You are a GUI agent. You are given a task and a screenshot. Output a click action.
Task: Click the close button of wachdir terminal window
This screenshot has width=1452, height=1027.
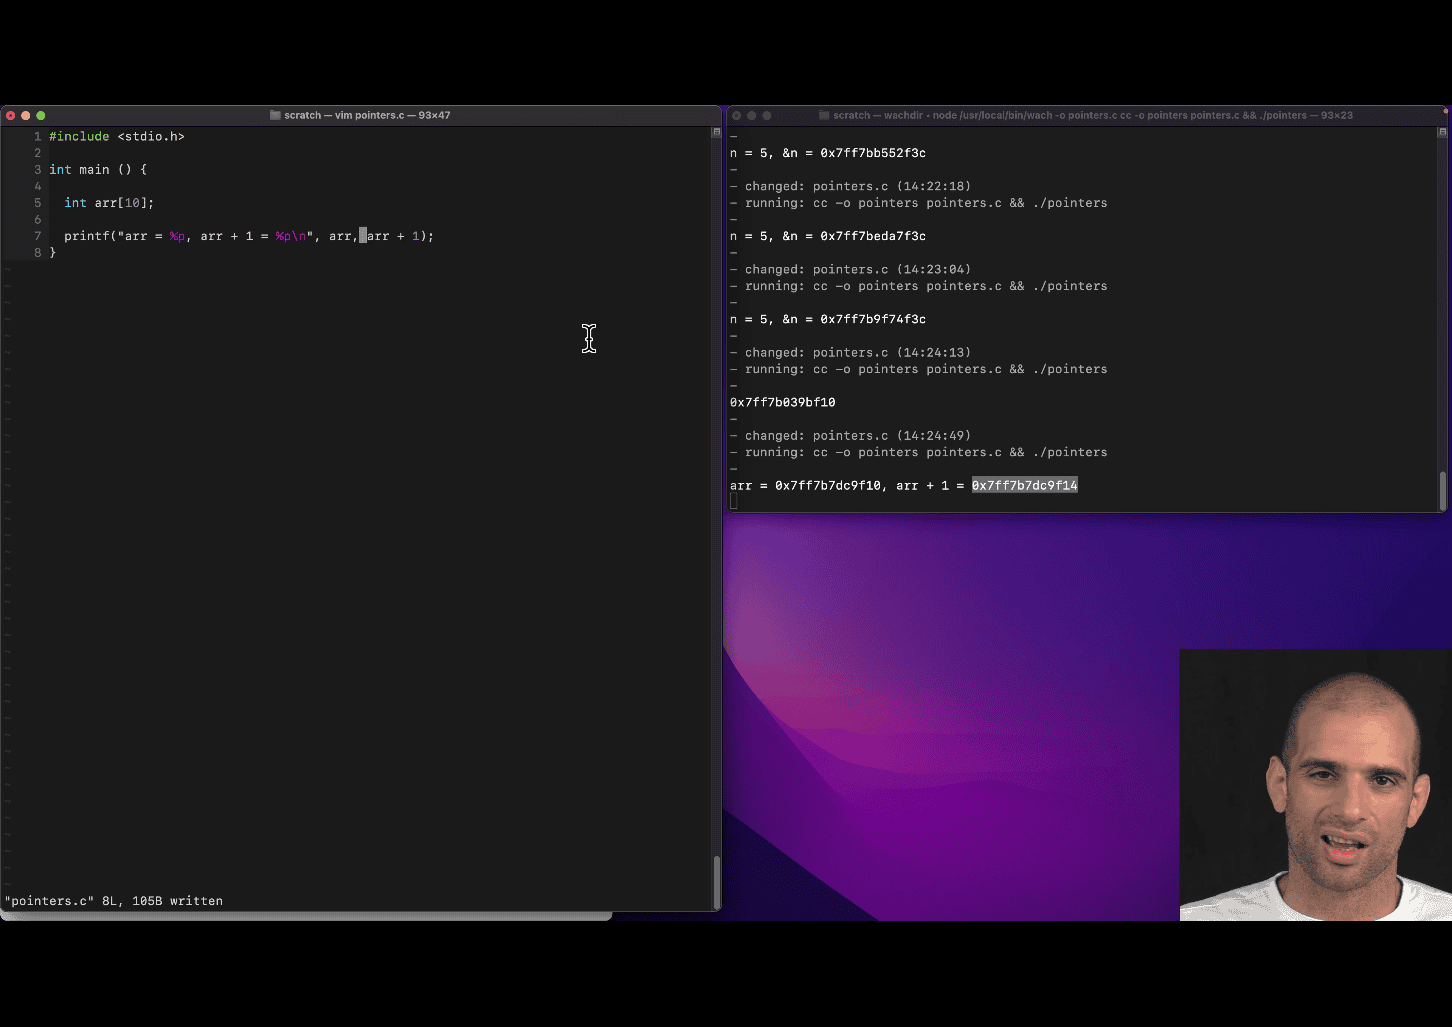[737, 115]
